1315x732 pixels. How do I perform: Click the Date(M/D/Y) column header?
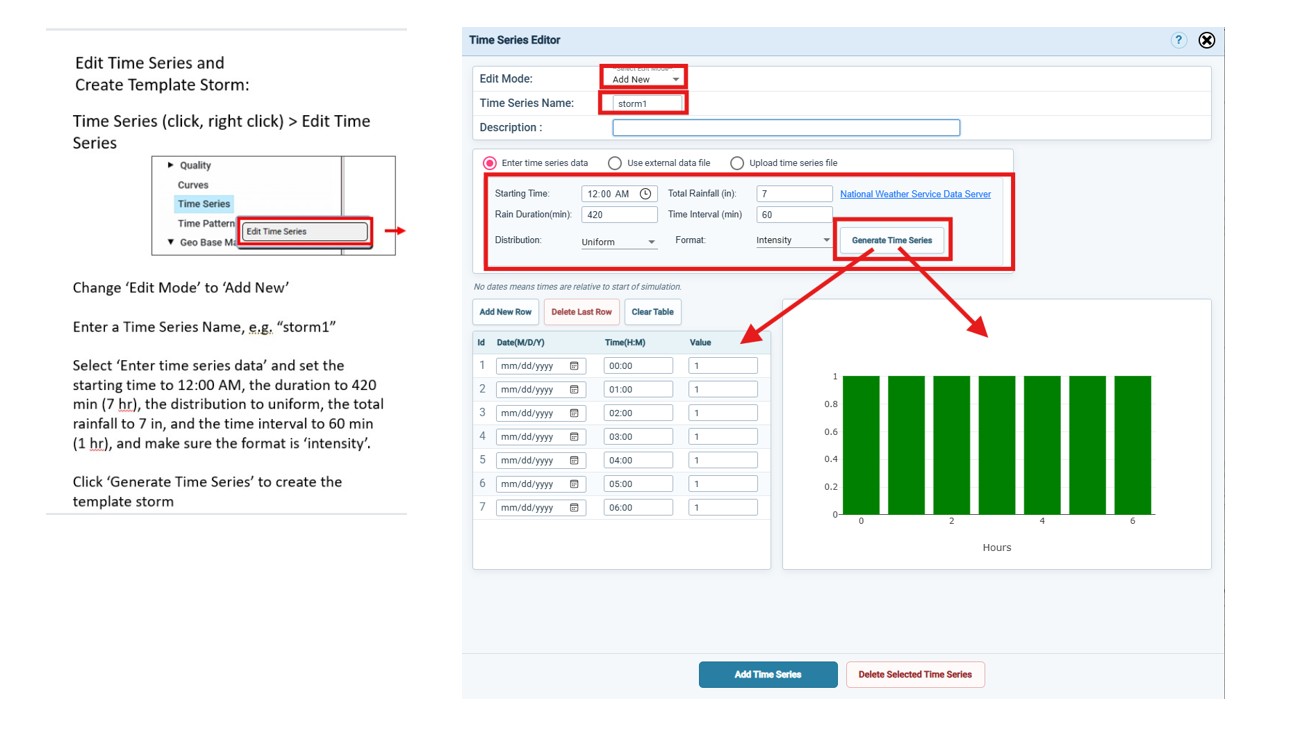520,343
